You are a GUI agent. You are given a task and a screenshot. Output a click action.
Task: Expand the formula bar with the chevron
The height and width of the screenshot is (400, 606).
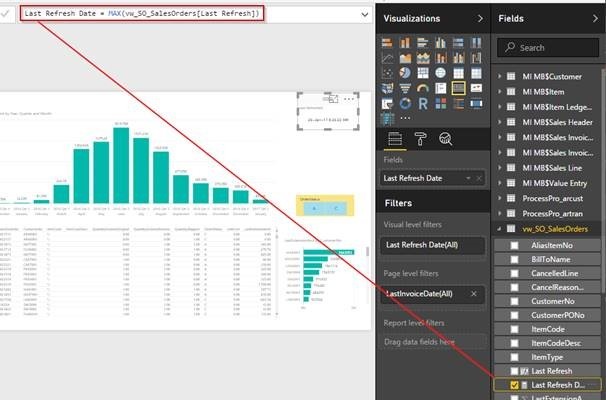coord(364,15)
